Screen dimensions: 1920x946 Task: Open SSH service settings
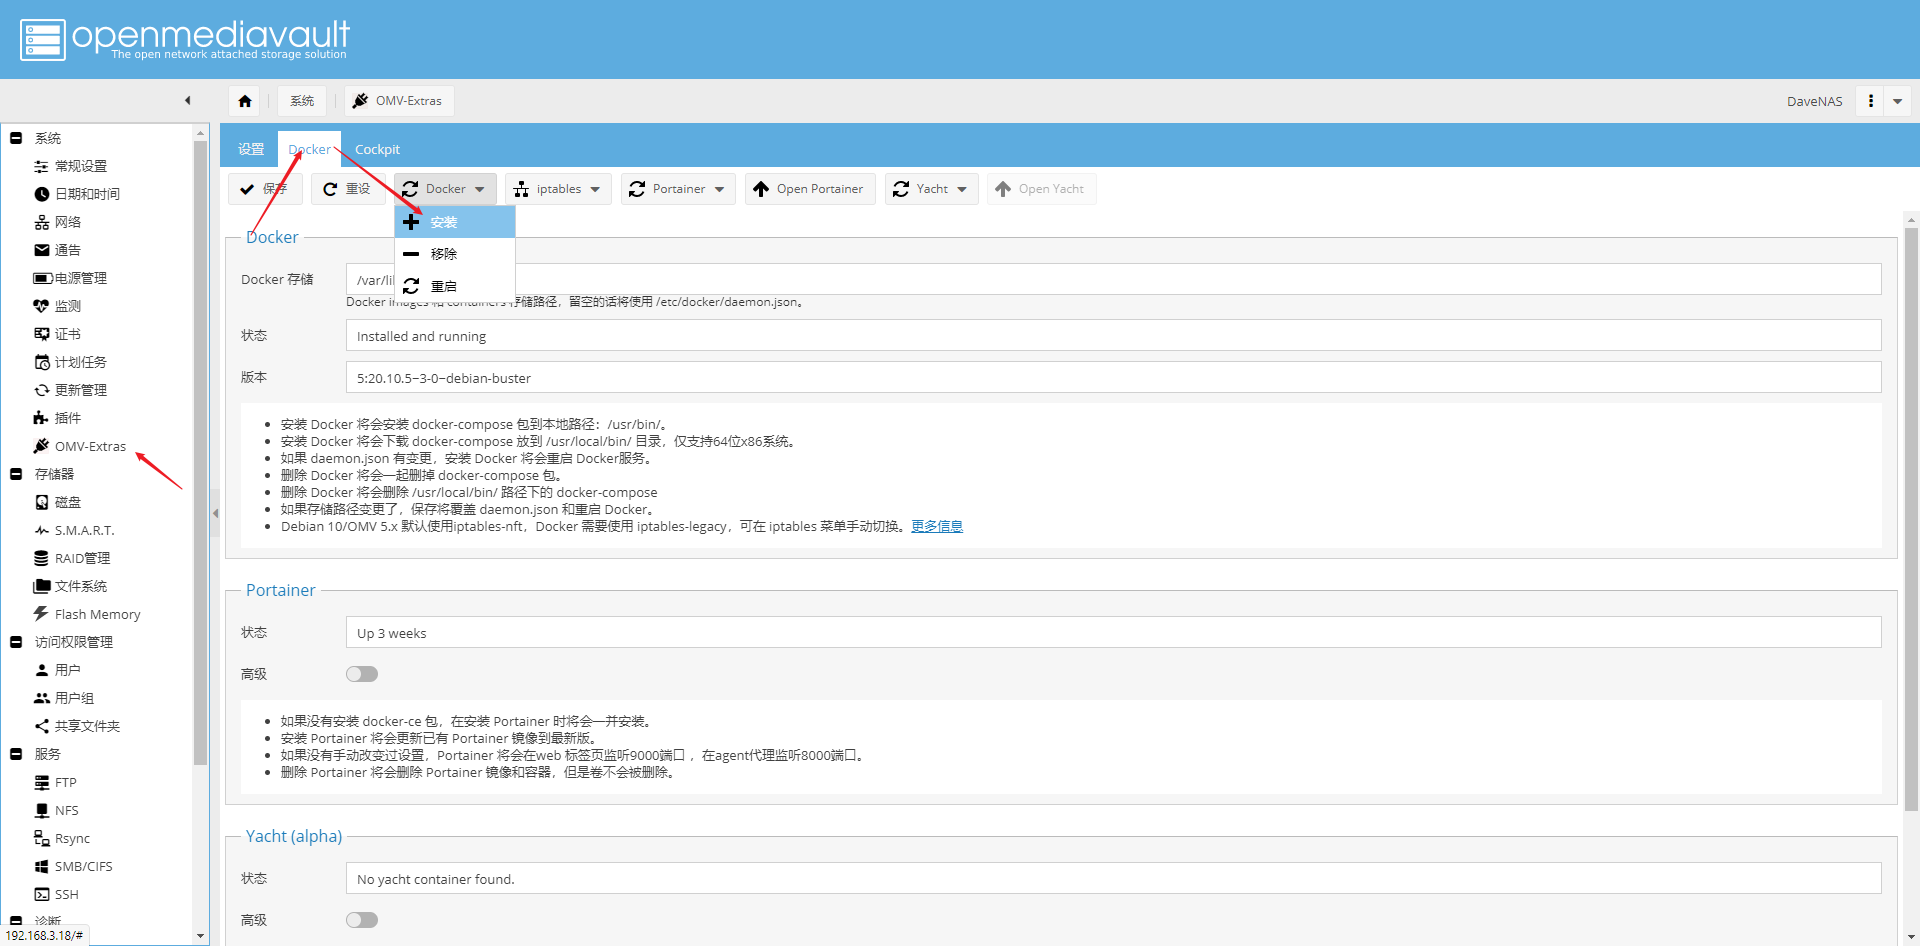(56, 894)
